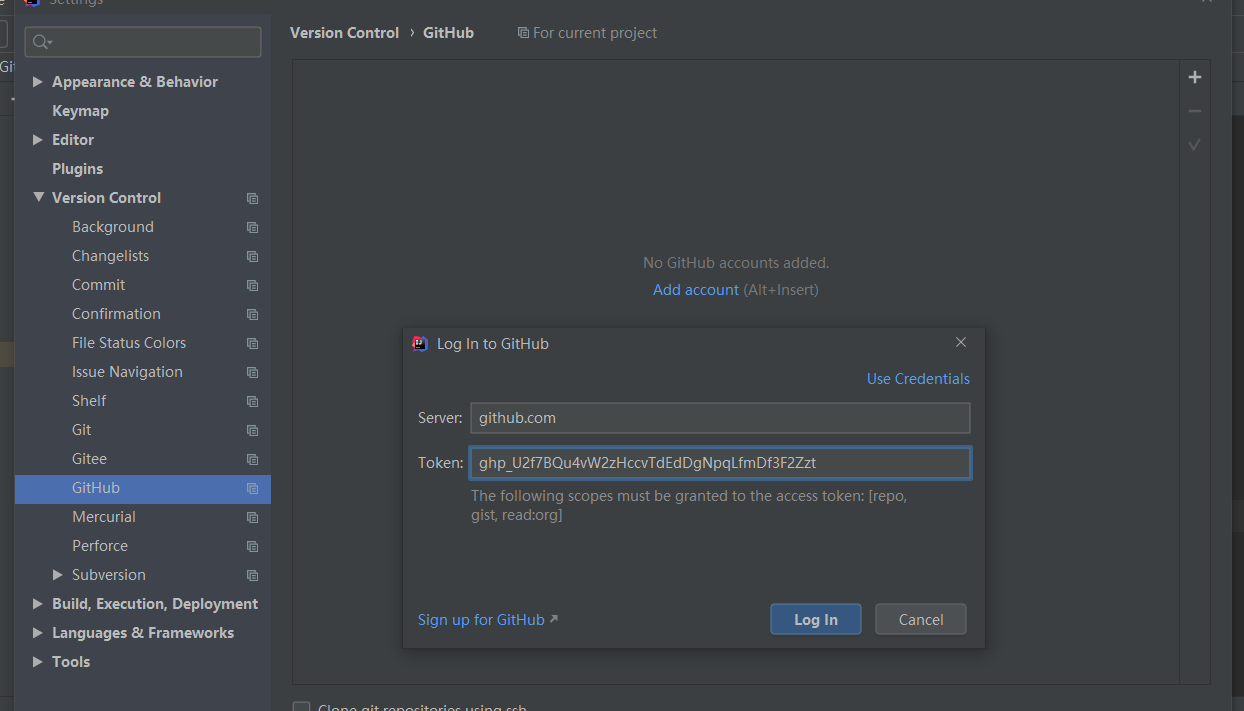Viewport: 1244px width, 711px height.
Task: Click the project-level icon beside Gitee
Action: click(252, 459)
